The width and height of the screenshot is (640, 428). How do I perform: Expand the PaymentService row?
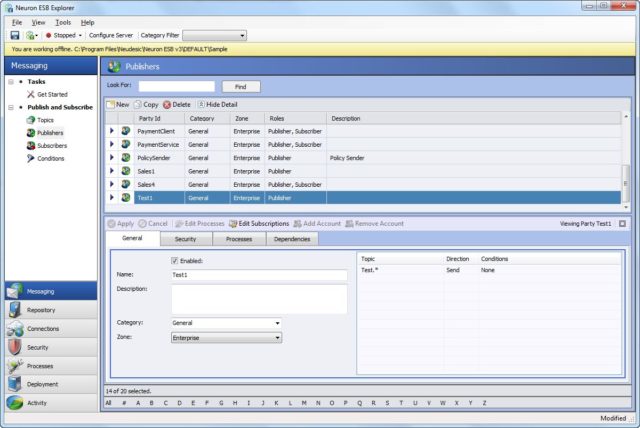(x=111, y=144)
